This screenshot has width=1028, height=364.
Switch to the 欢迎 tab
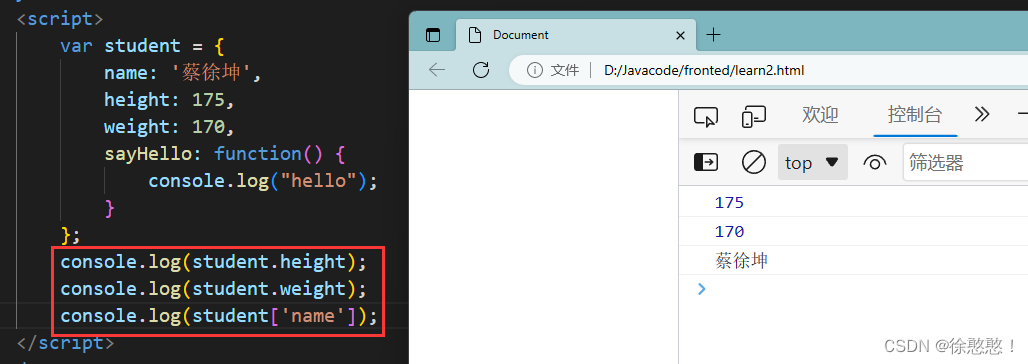pyautogui.click(x=820, y=115)
